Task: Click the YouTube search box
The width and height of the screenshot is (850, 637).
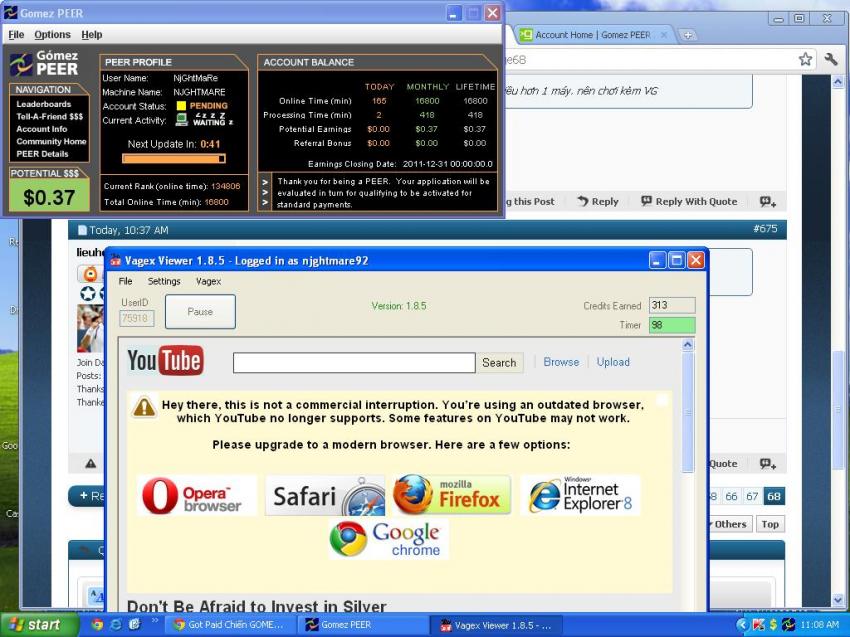Action: (x=354, y=363)
